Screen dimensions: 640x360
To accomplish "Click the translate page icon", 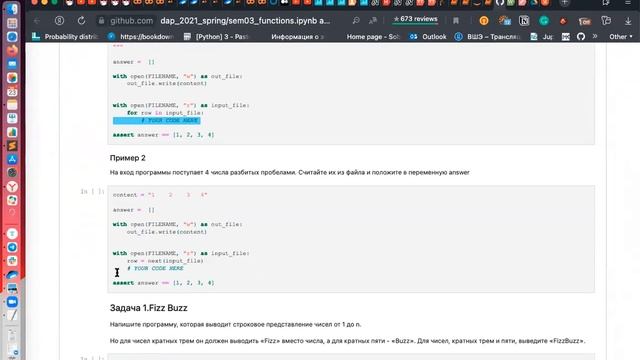I will [x=373, y=20].
